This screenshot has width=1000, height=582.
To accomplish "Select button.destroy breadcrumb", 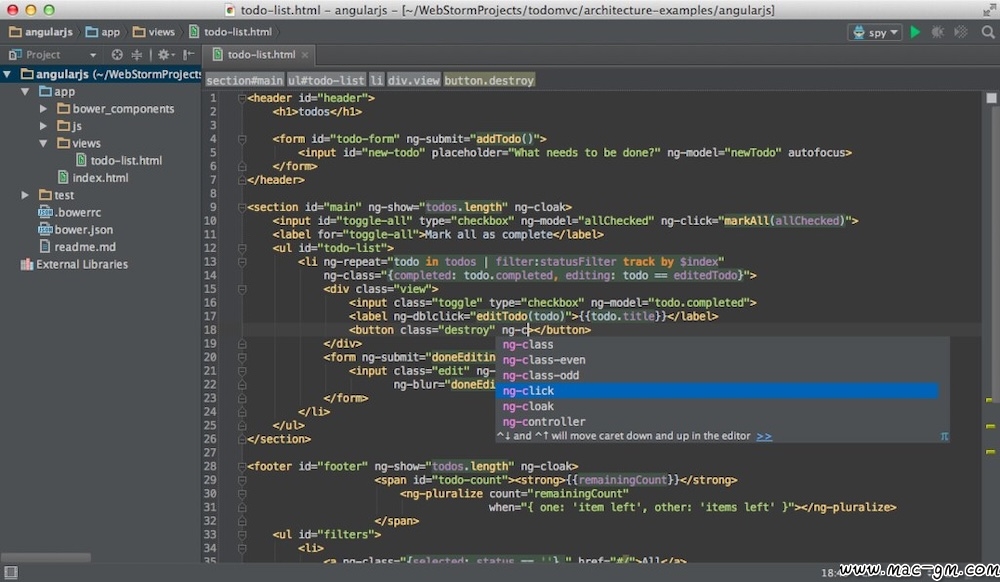I will click(x=489, y=80).
